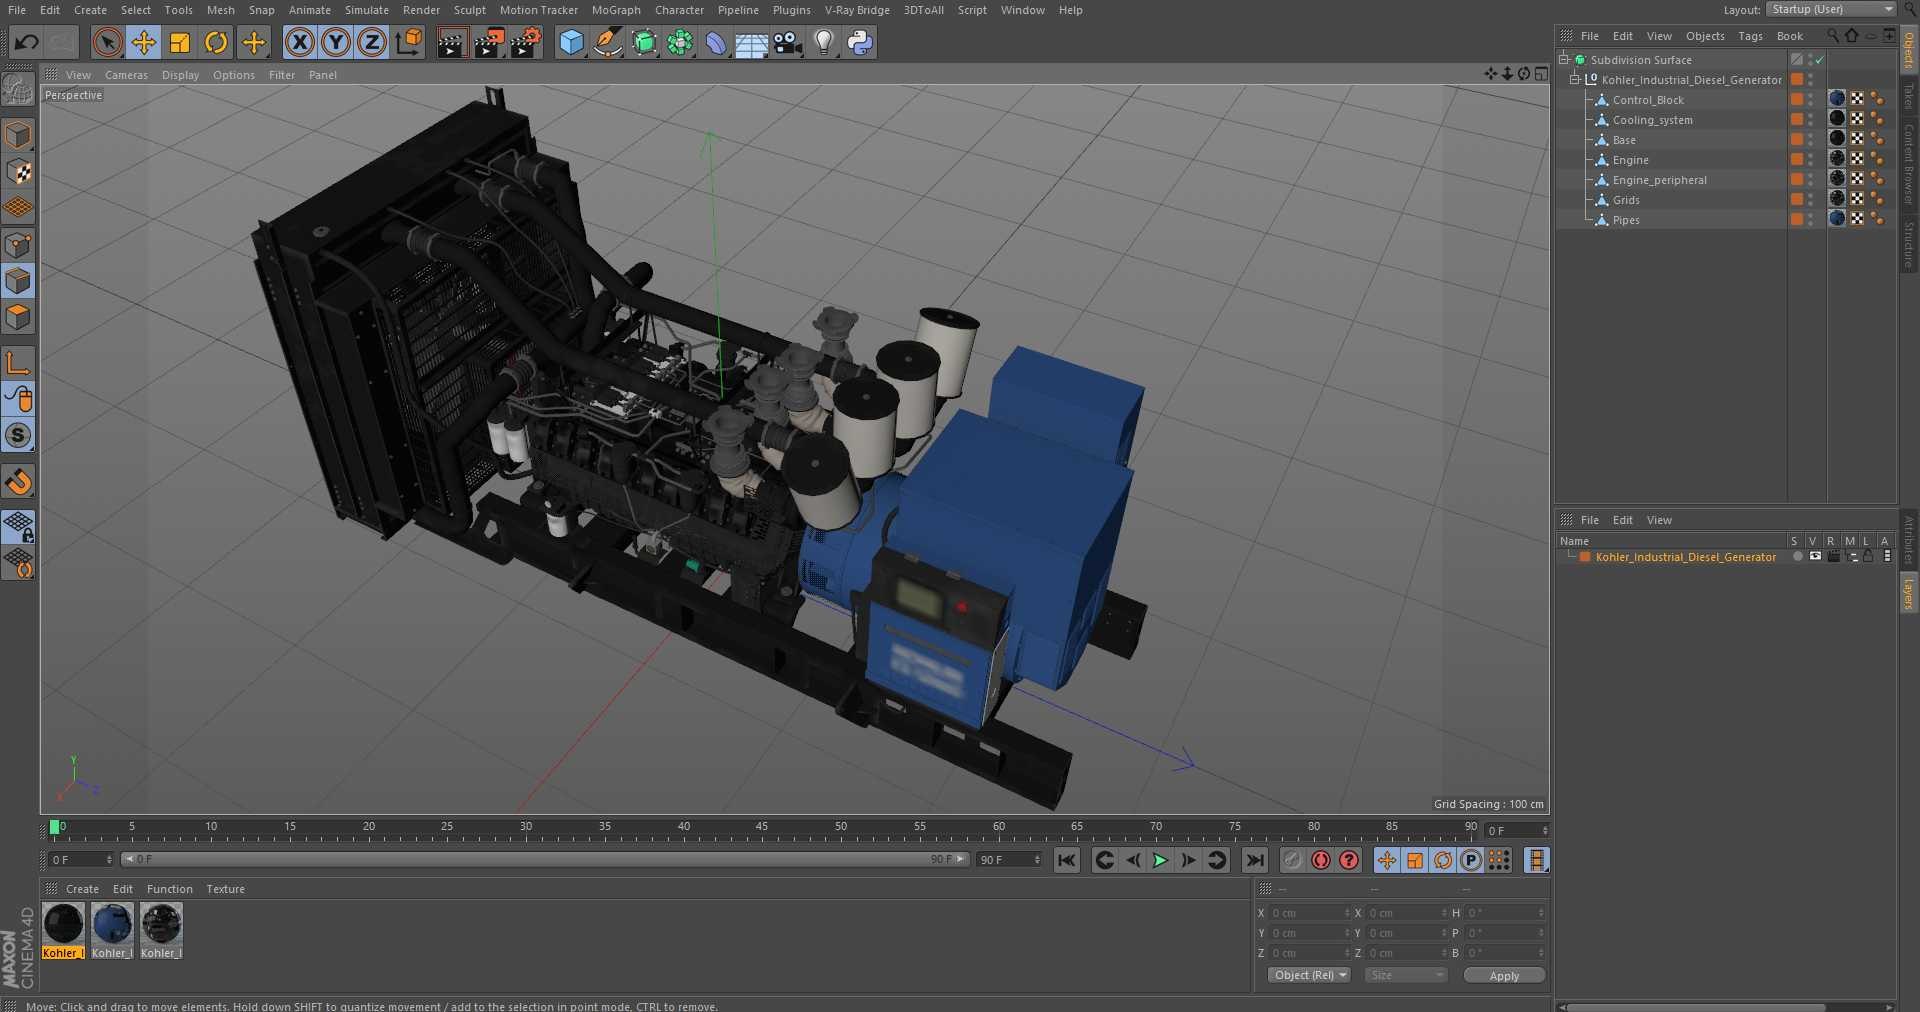This screenshot has width=1920, height=1012.
Task: Click the current frame field stepper
Action: [x=1545, y=831]
